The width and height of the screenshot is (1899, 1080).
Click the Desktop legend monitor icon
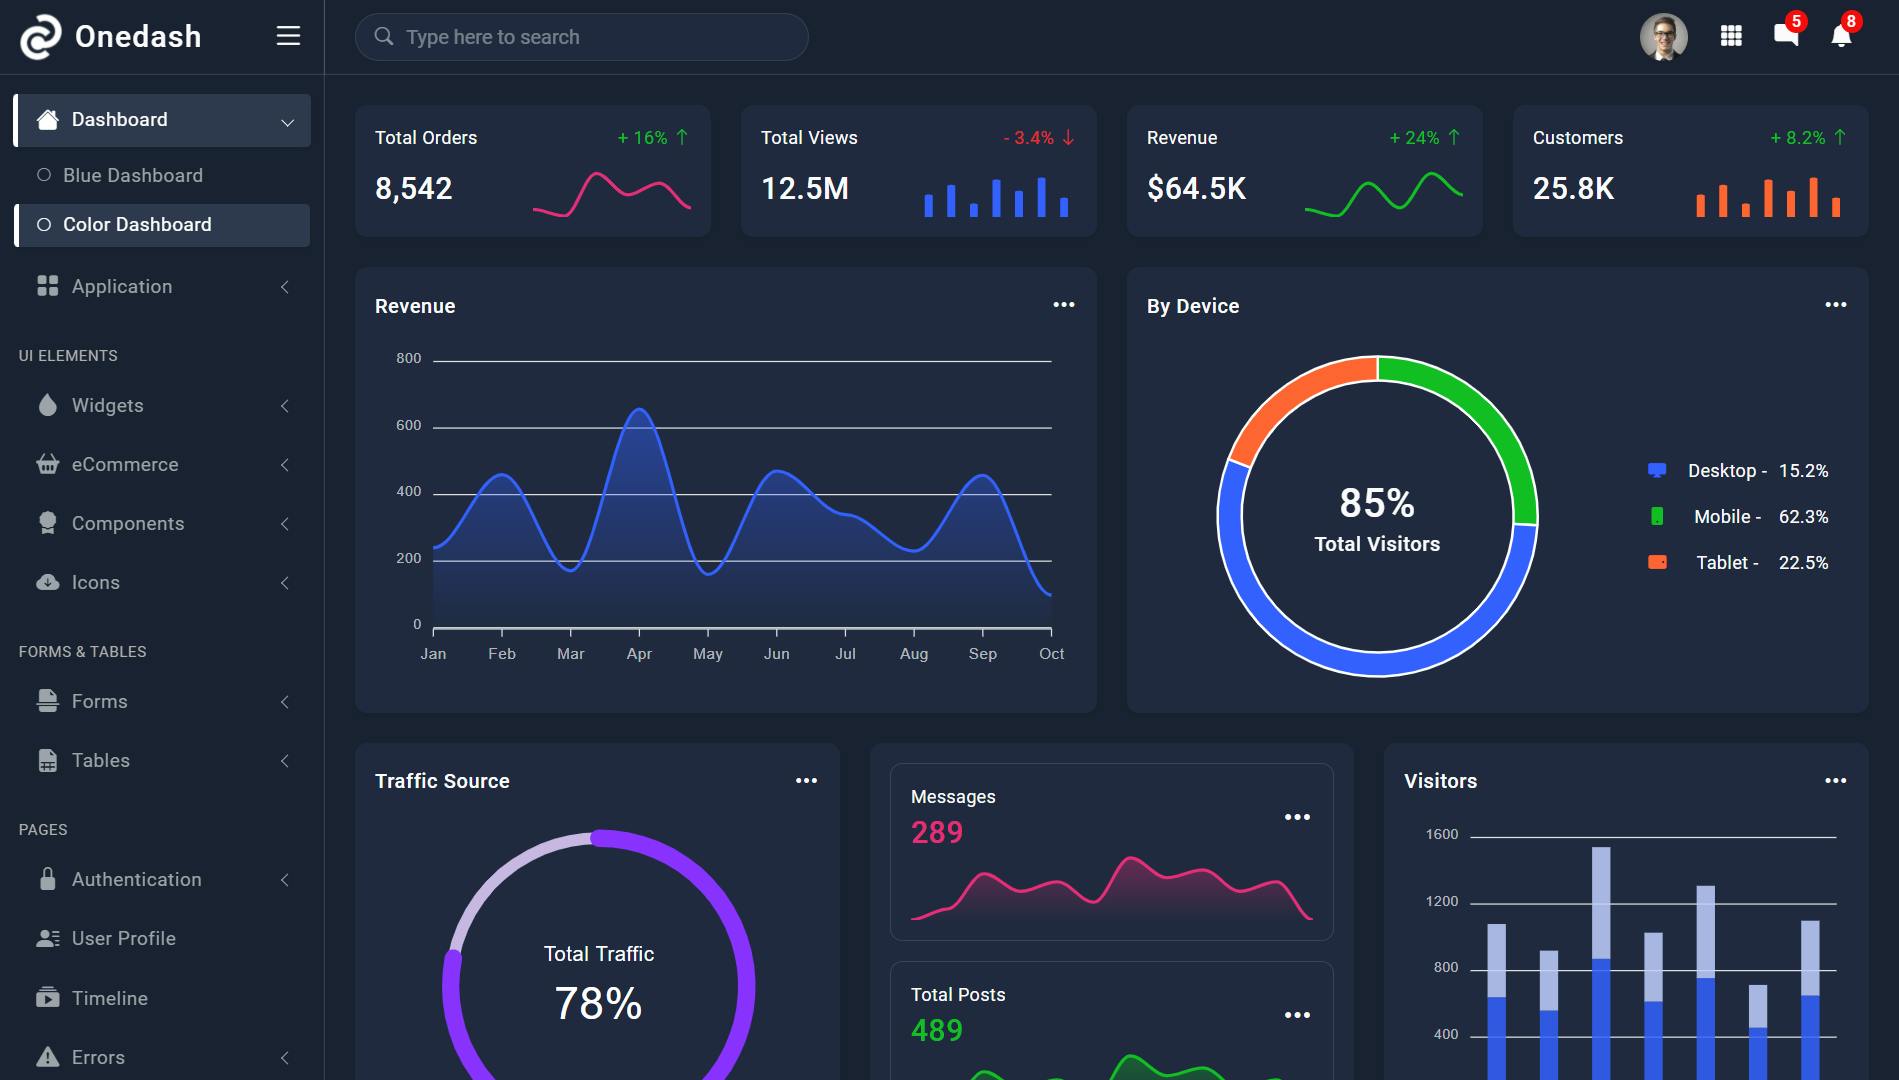1657,470
